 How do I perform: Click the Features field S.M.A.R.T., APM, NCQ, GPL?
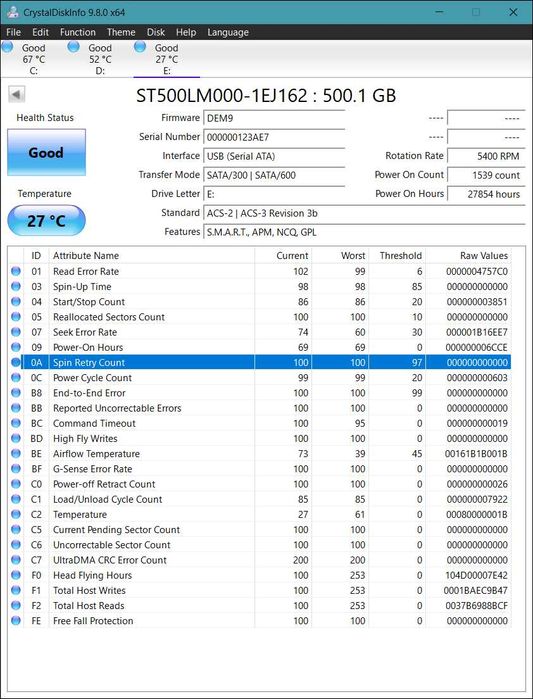click(364, 232)
